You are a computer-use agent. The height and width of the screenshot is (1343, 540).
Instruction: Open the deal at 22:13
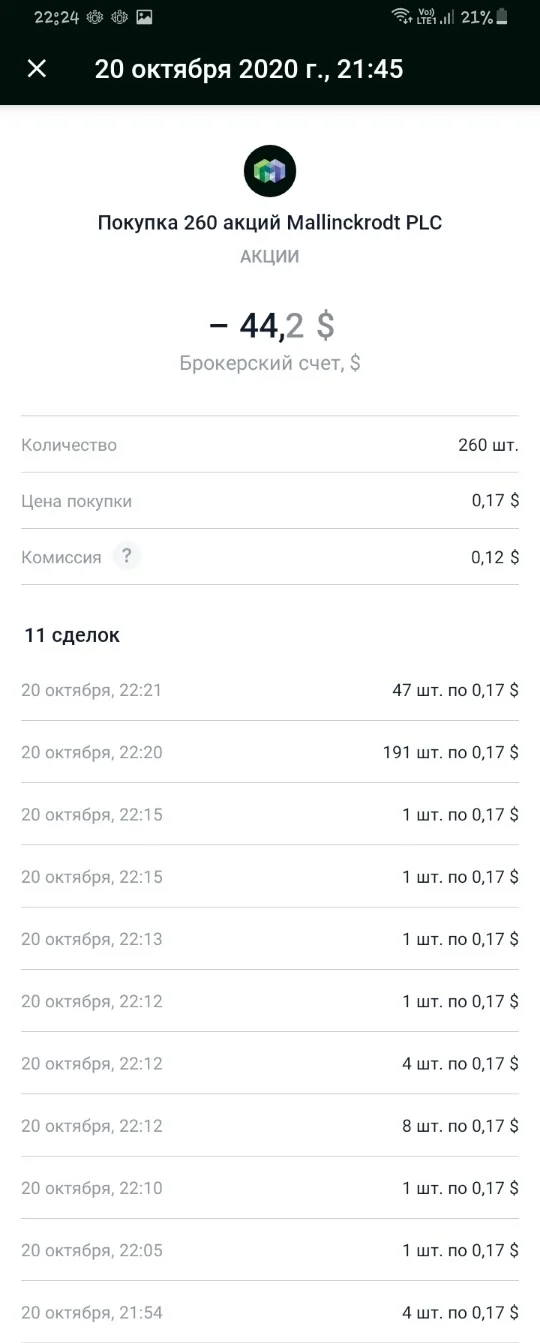[x=270, y=939]
